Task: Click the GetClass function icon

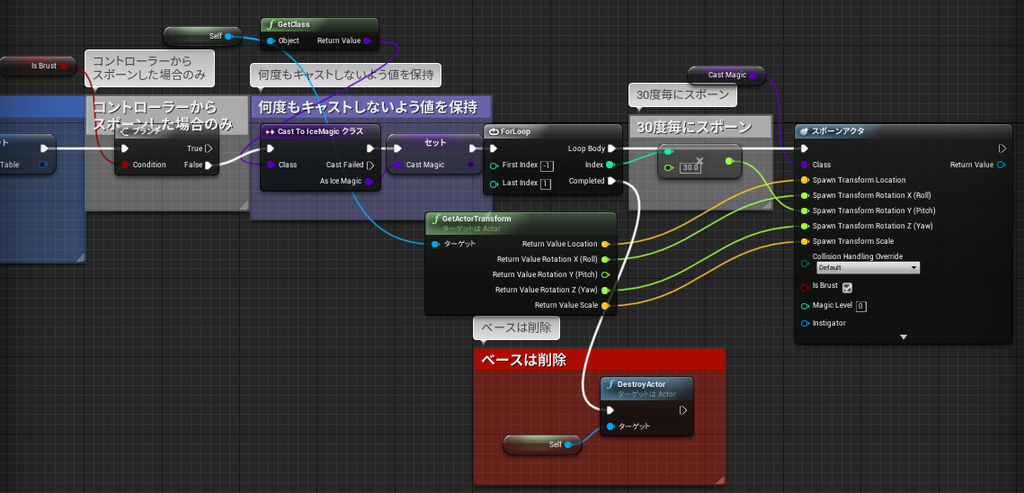Action: click(270, 24)
